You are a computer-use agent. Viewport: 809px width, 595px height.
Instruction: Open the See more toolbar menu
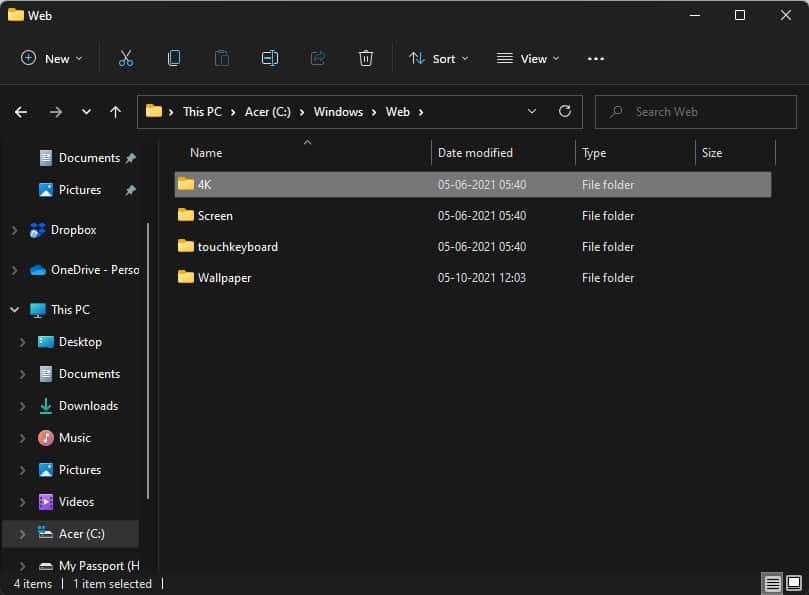point(596,59)
